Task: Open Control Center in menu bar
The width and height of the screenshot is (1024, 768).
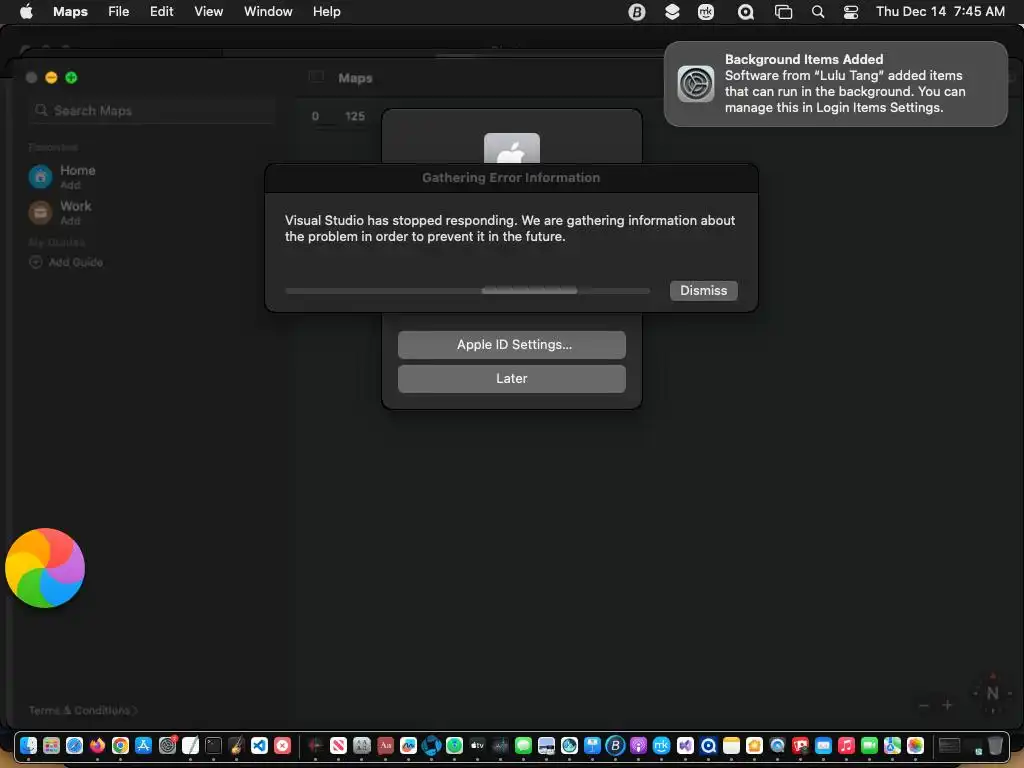Action: [851, 12]
